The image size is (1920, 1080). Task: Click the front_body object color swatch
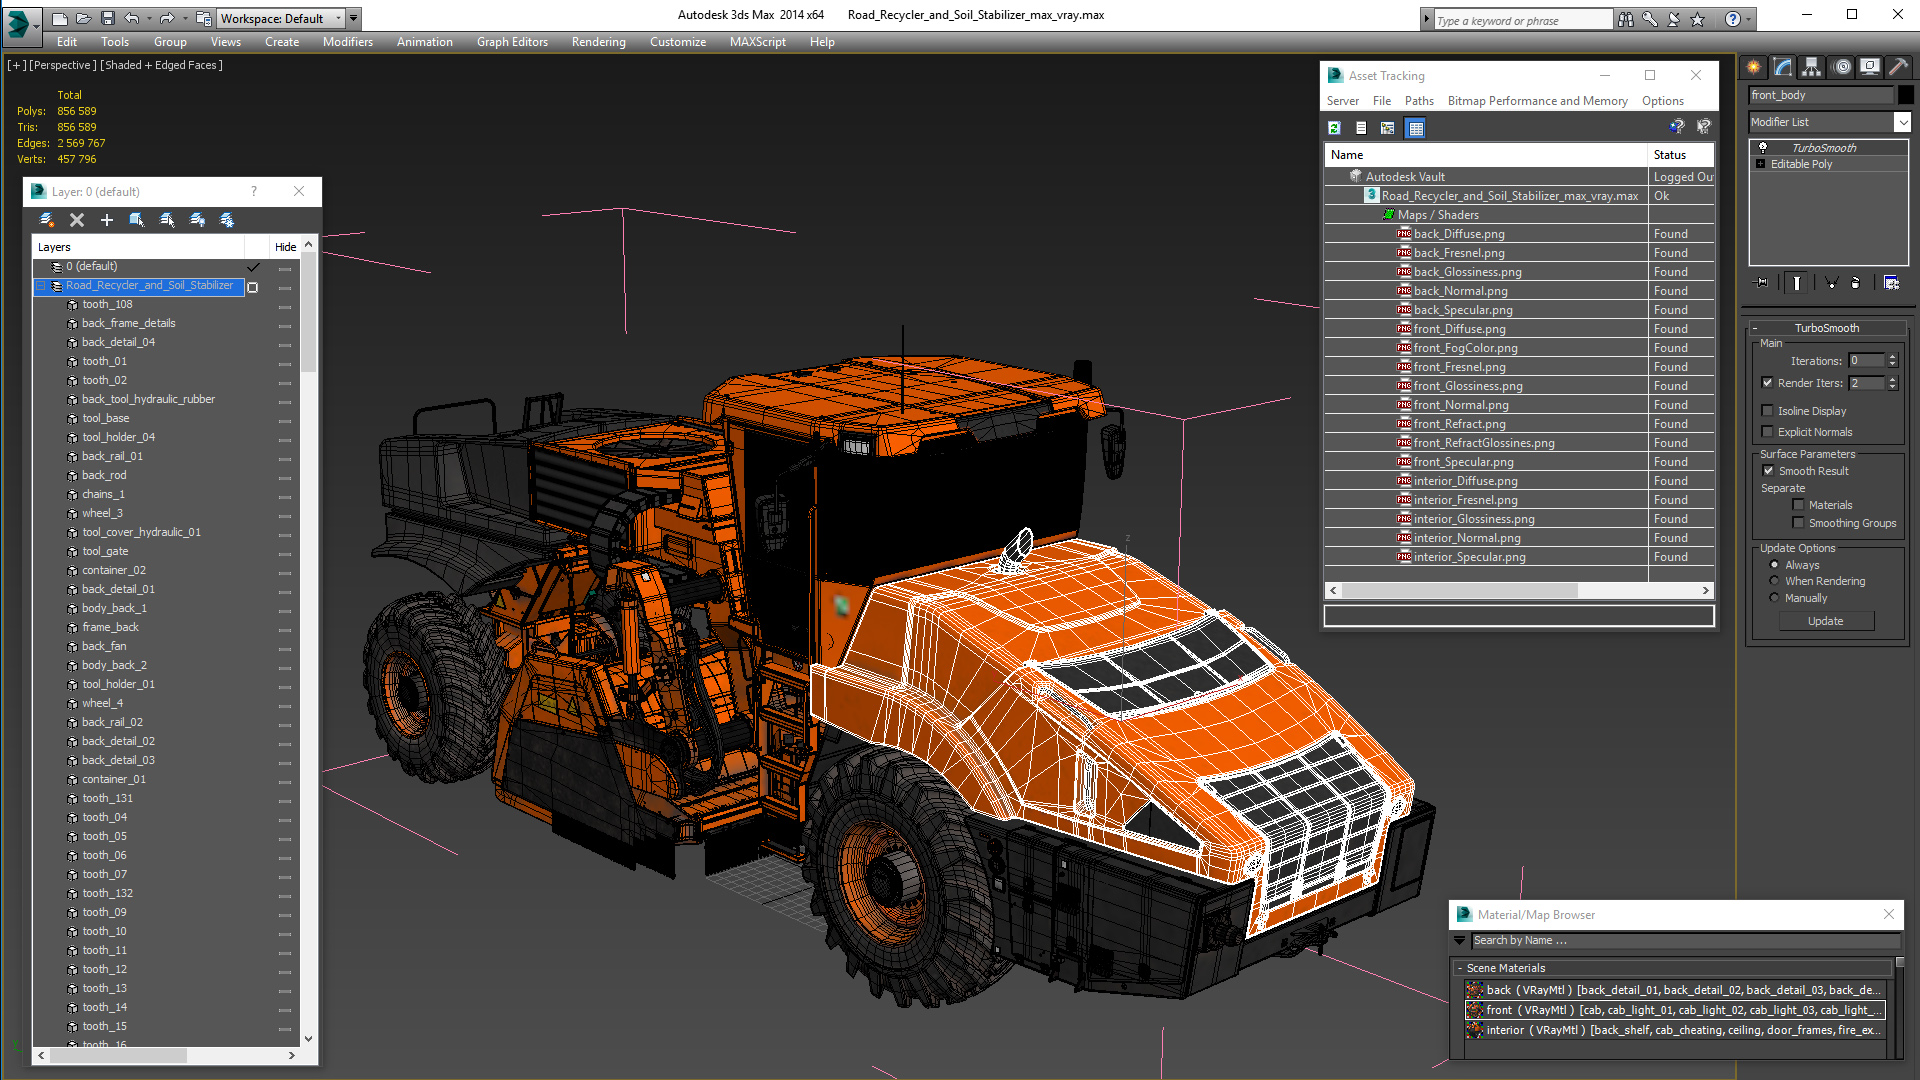pos(1906,95)
